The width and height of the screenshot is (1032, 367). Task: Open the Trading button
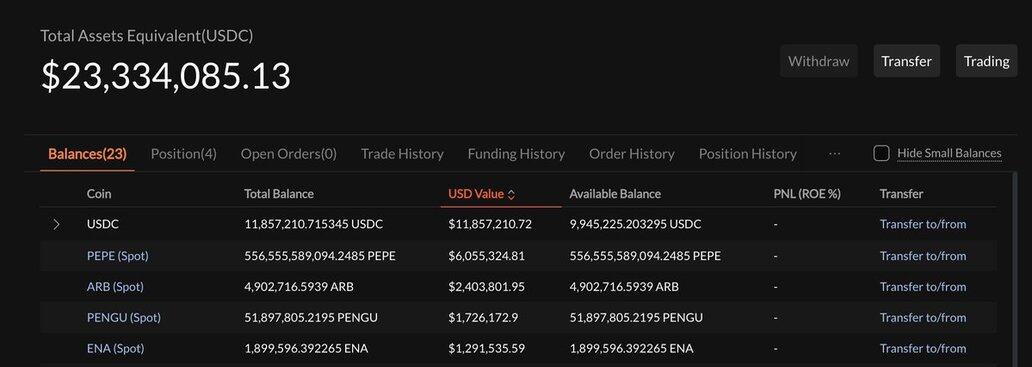(986, 61)
